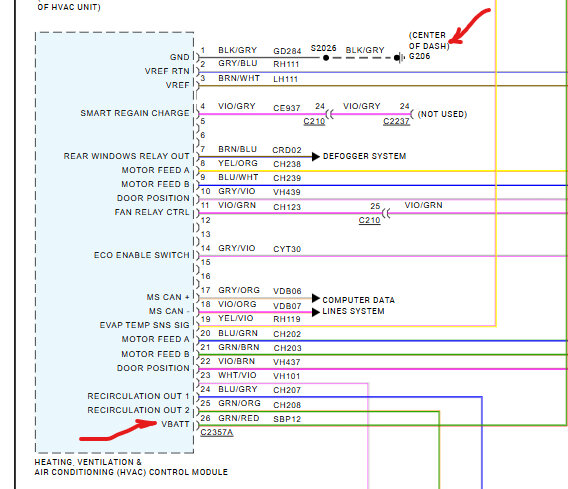Click the arrowhead beside COMPUTER DATA

point(316,298)
